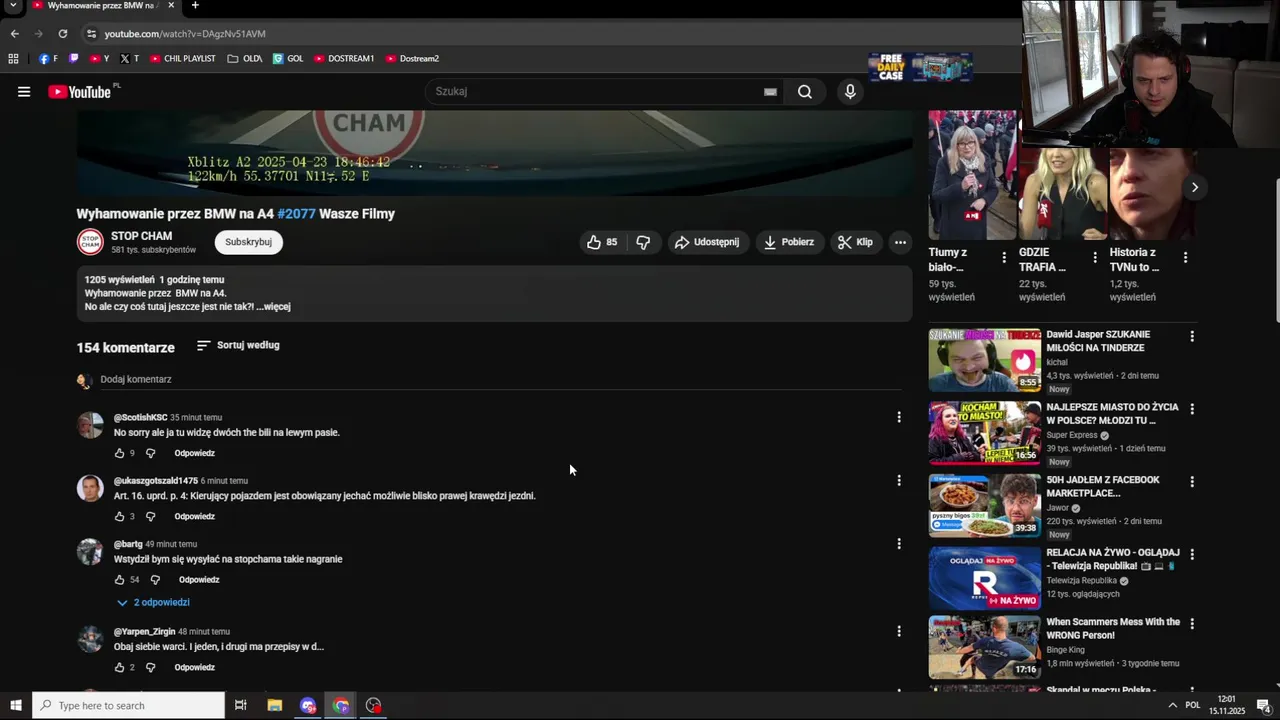Start voice search with microphone icon
The image size is (1280, 720).
[x=850, y=92]
